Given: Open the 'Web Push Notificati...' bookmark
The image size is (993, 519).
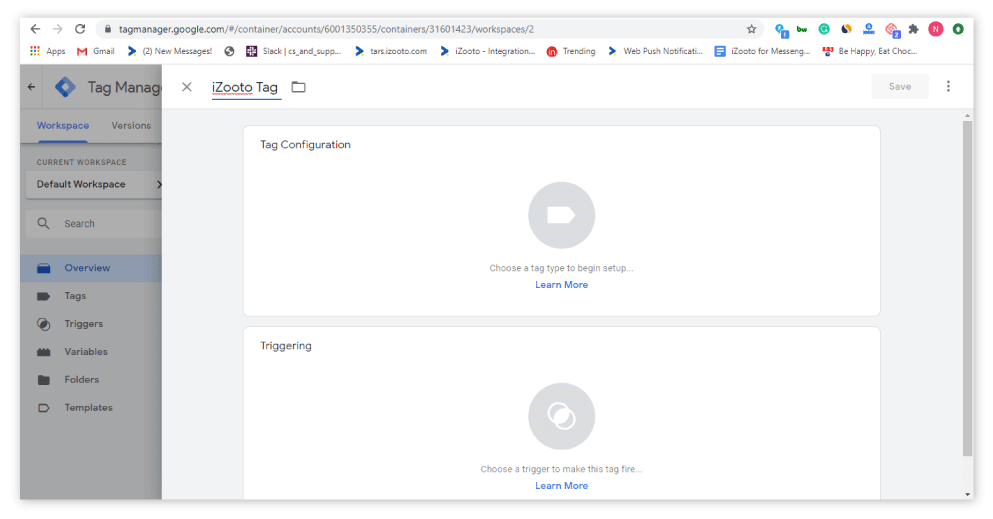Looking at the screenshot, I should (655, 51).
